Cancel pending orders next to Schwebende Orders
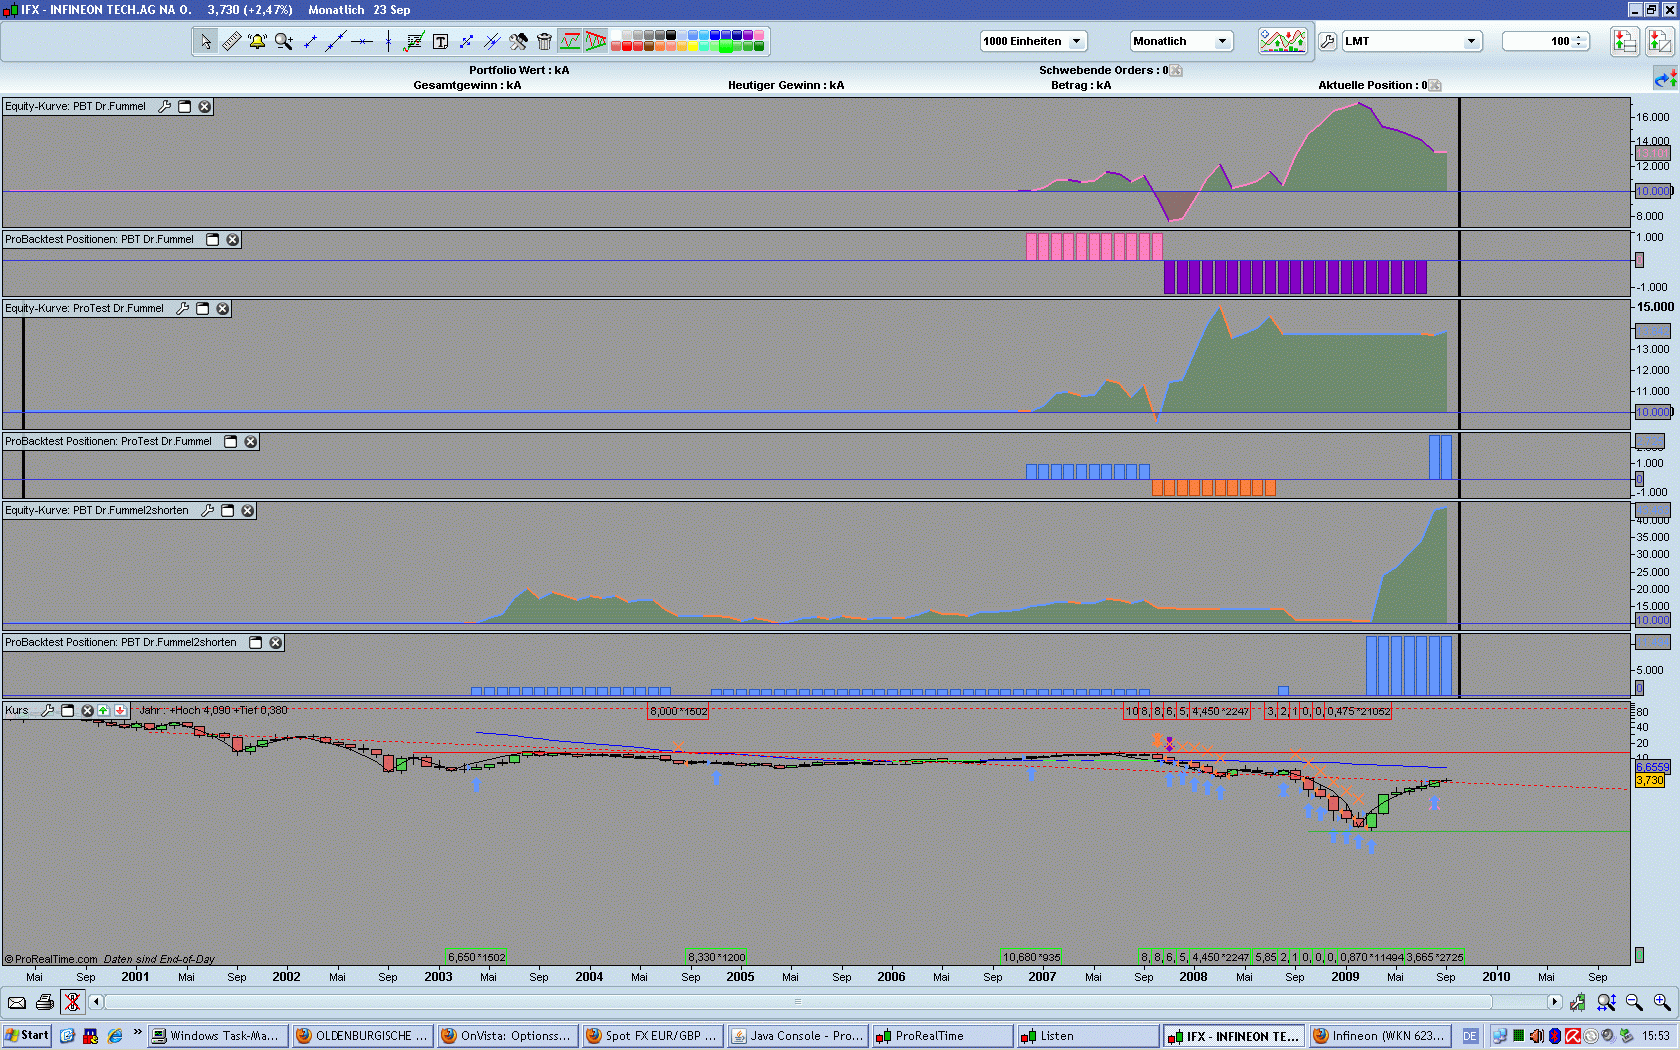1680x1050 pixels. point(1176,70)
